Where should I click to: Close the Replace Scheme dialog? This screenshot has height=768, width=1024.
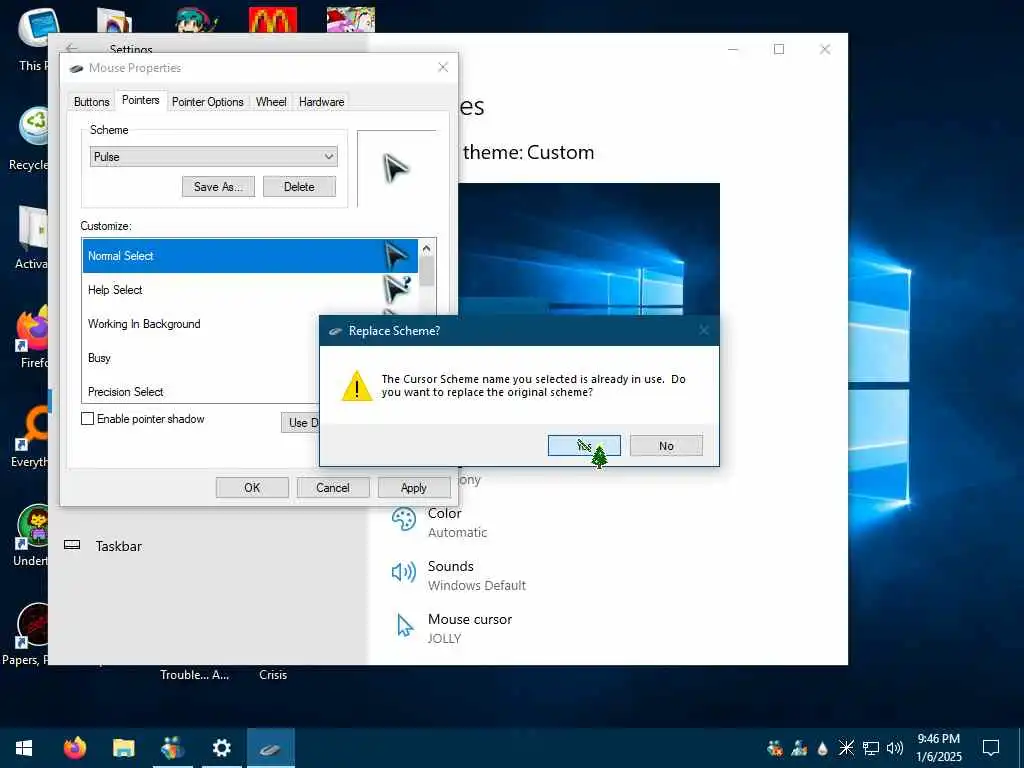[x=703, y=330]
